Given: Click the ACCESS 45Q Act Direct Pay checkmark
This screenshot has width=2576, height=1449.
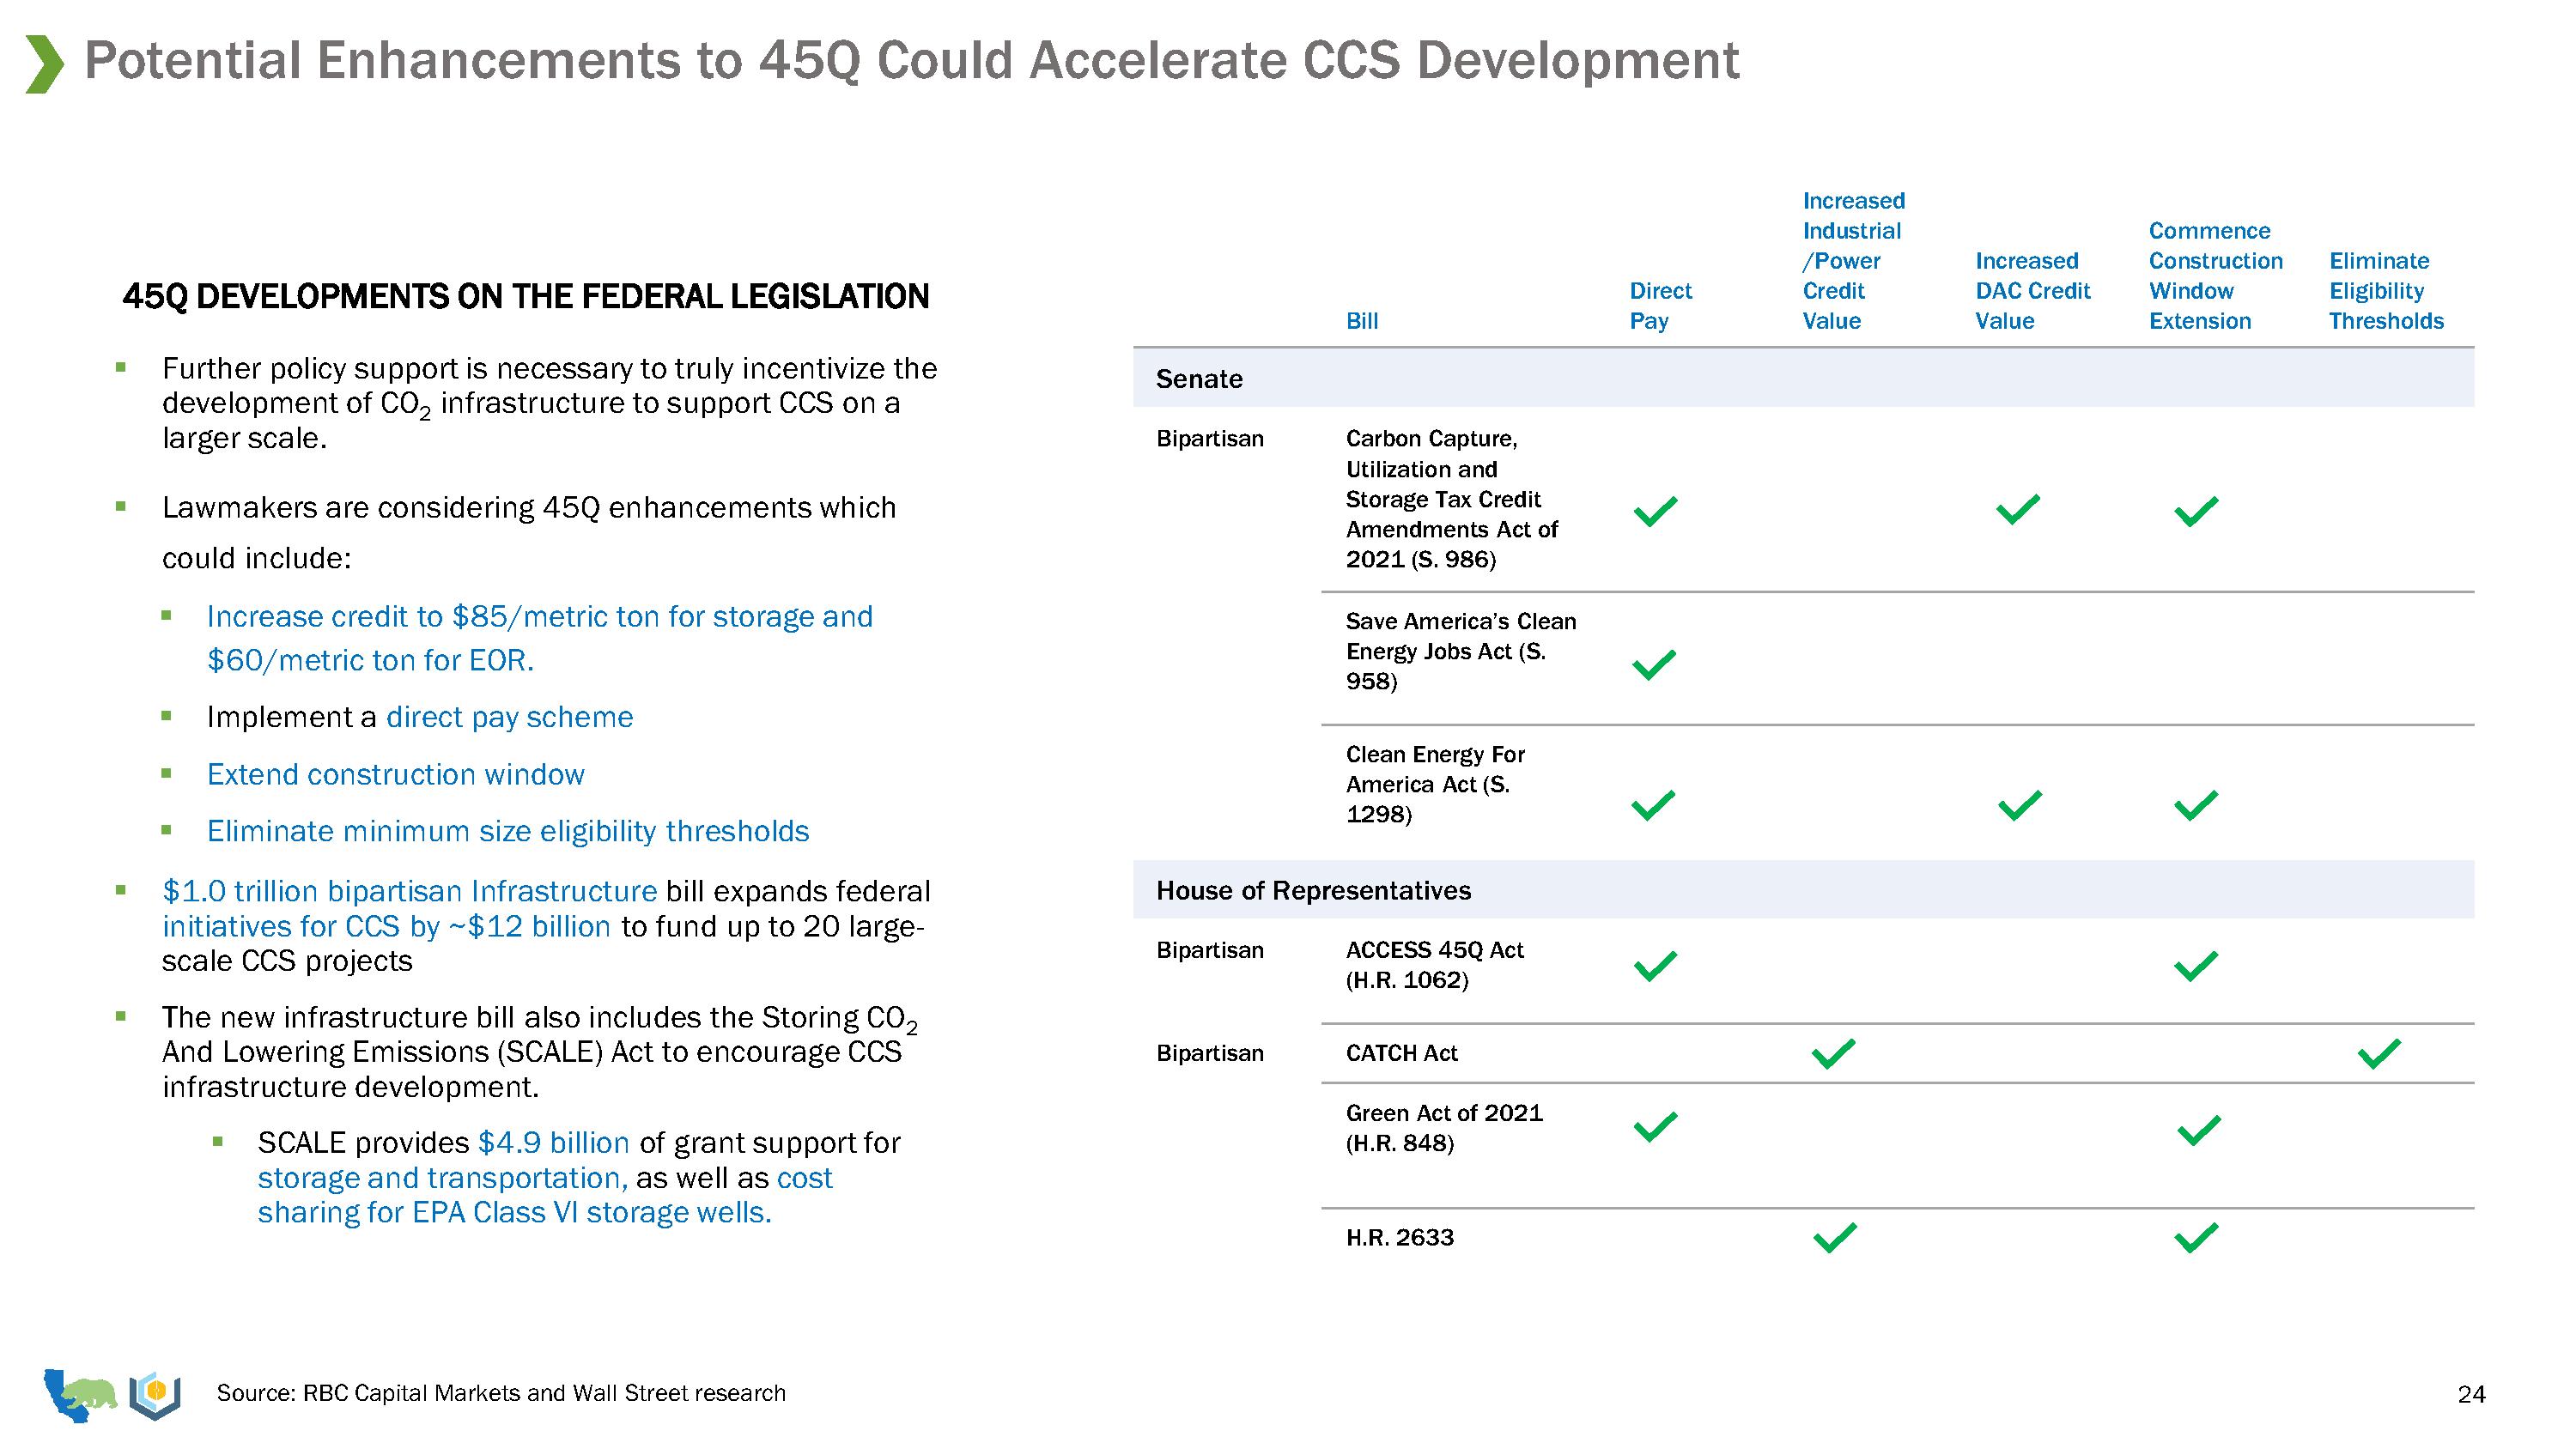Looking at the screenshot, I should click(x=1655, y=966).
